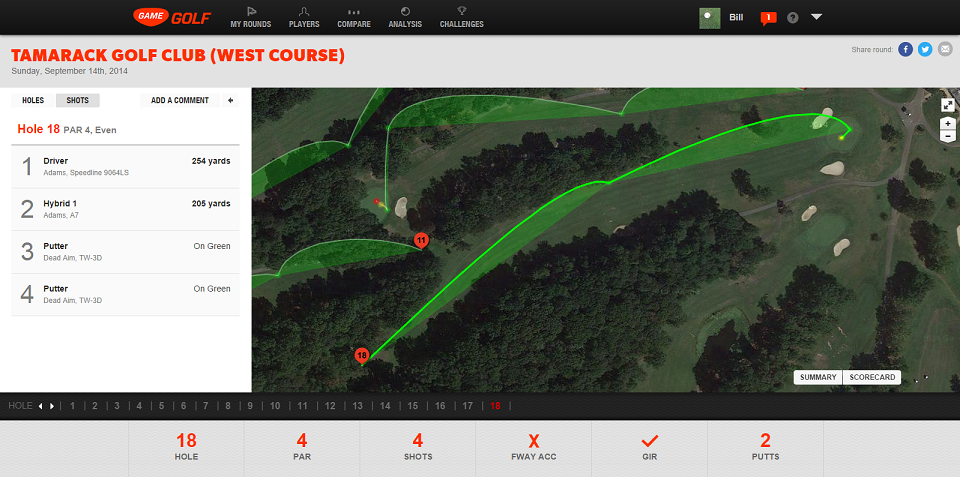Share round via Twitter icon
The width and height of the screenshot is (960, 477).
925,50
